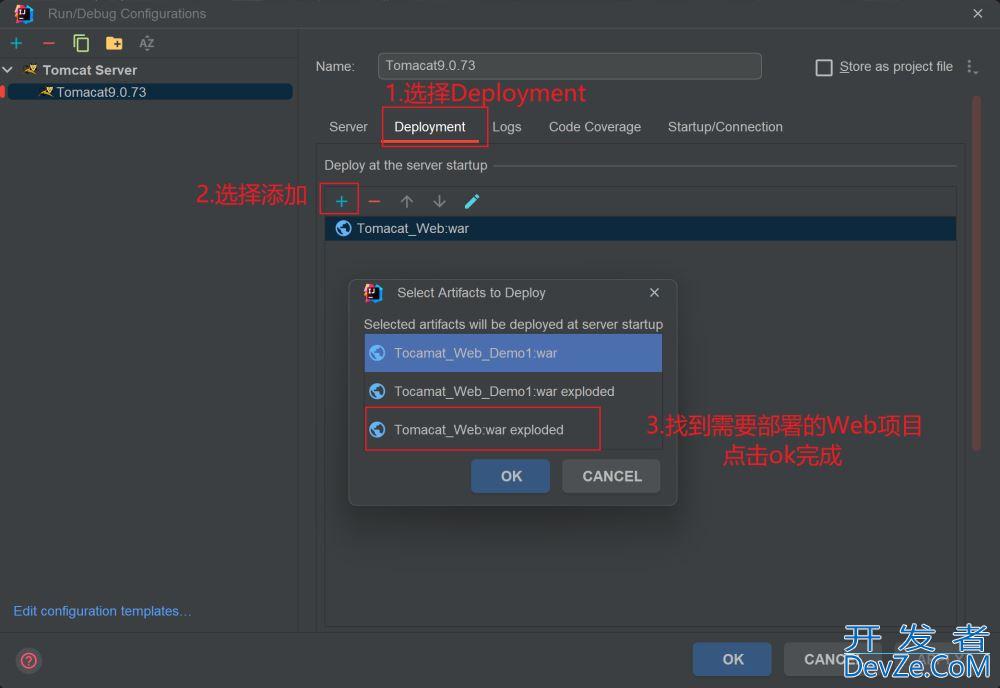Switch to the Deployment tab
Image resolution: width=1000 pixels, height=688 pixels.
[430, 127]
